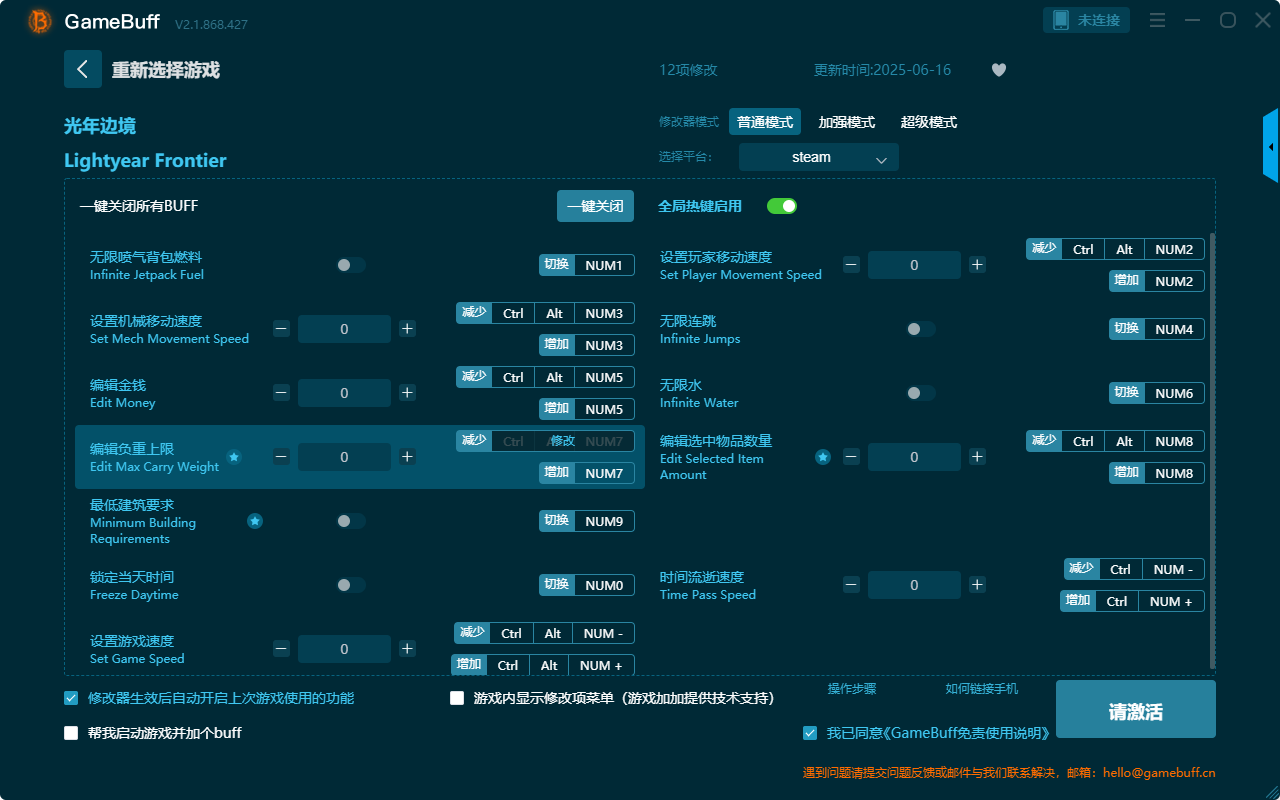Click NUM6 hotkey for Infinite Water
The image size is (1280, 800).
(1157, 393)
